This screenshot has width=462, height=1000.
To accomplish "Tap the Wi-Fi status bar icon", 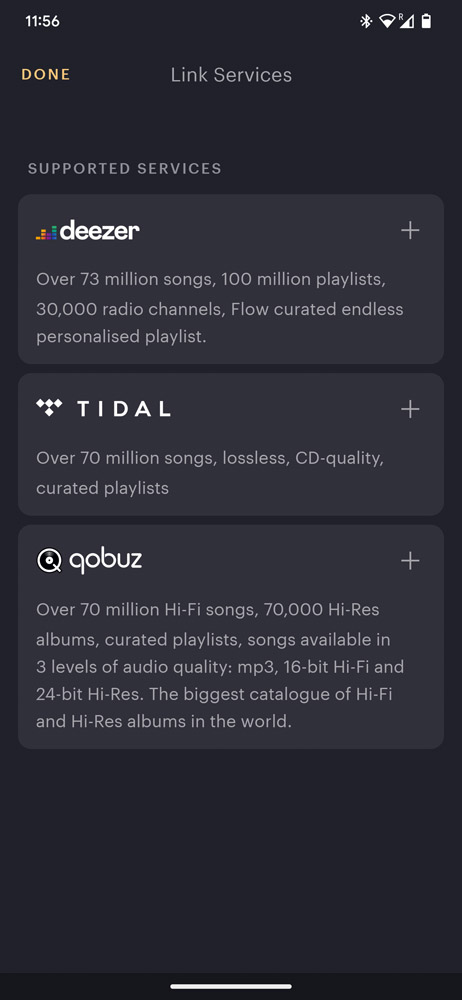I will 387,21.
